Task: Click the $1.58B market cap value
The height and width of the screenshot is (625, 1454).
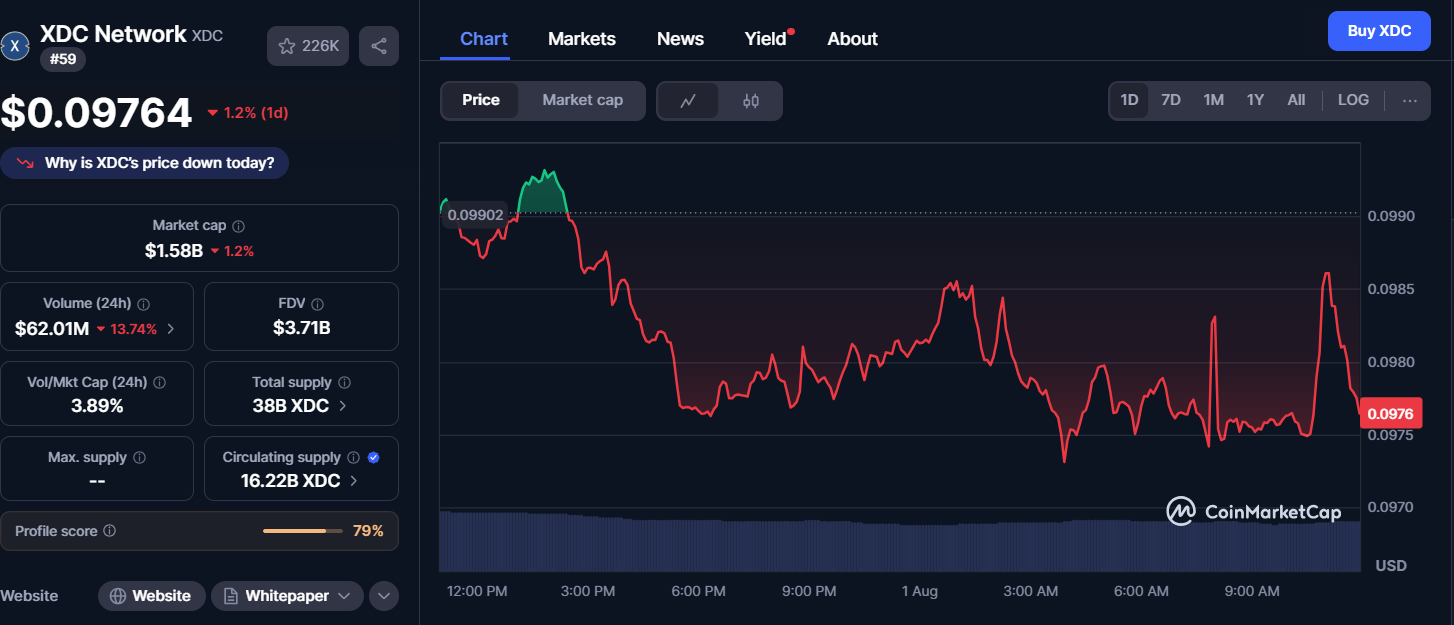Action: 174,250
